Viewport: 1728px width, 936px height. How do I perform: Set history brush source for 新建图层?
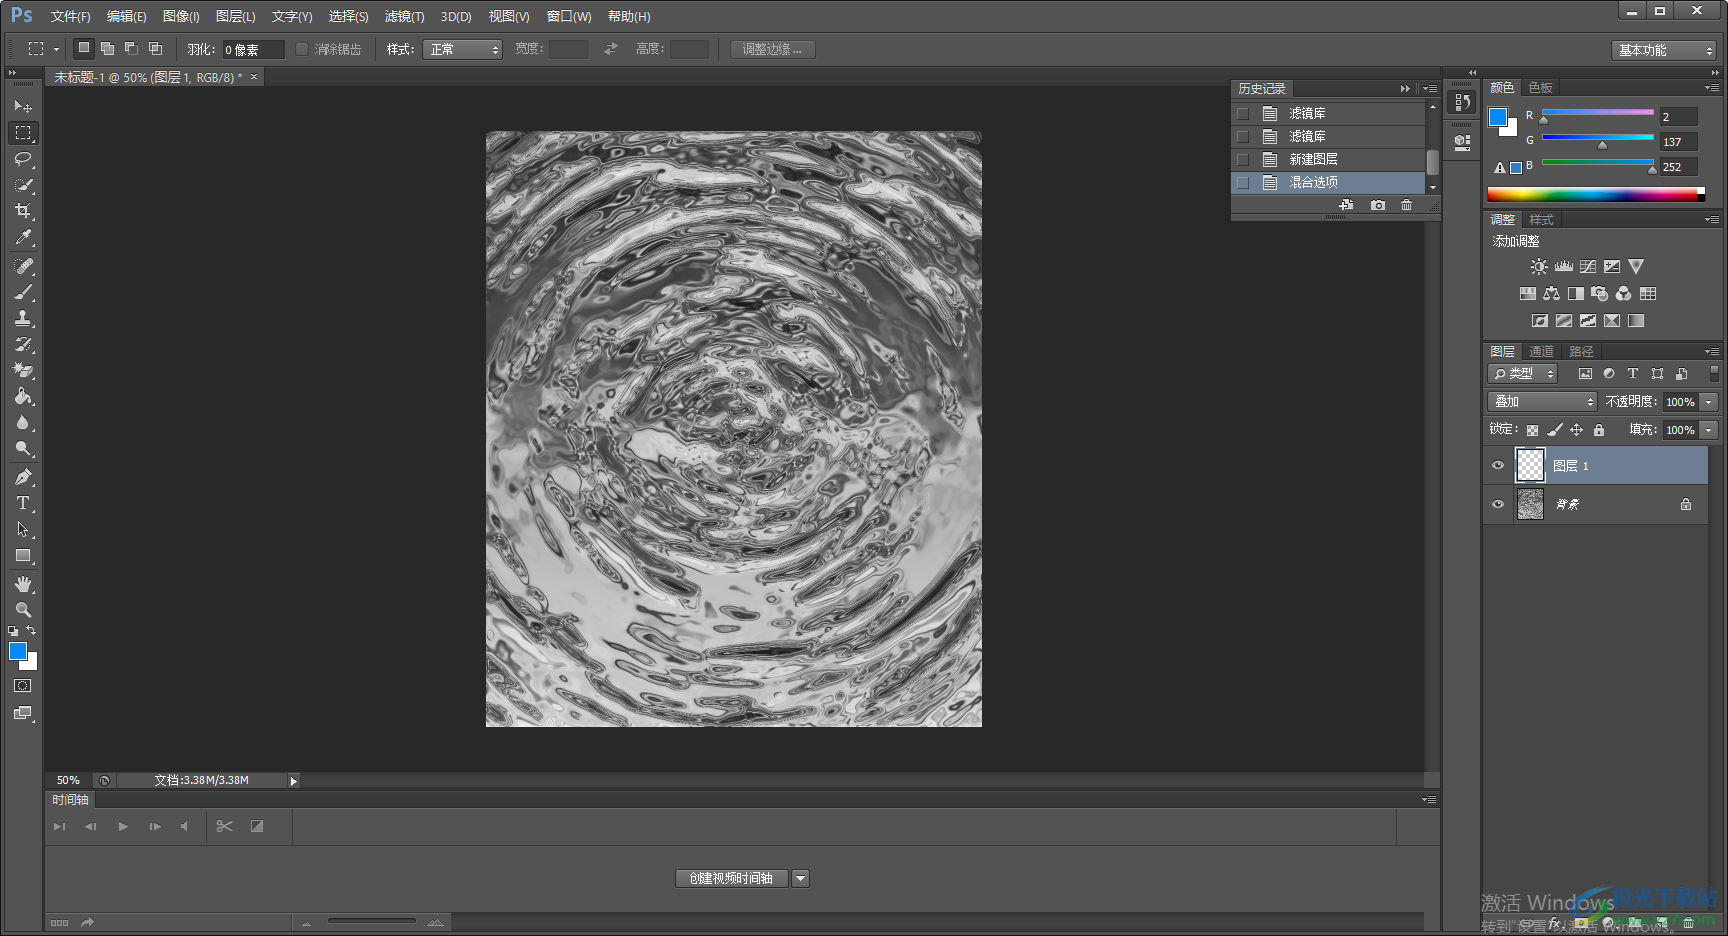(1243, 160)
